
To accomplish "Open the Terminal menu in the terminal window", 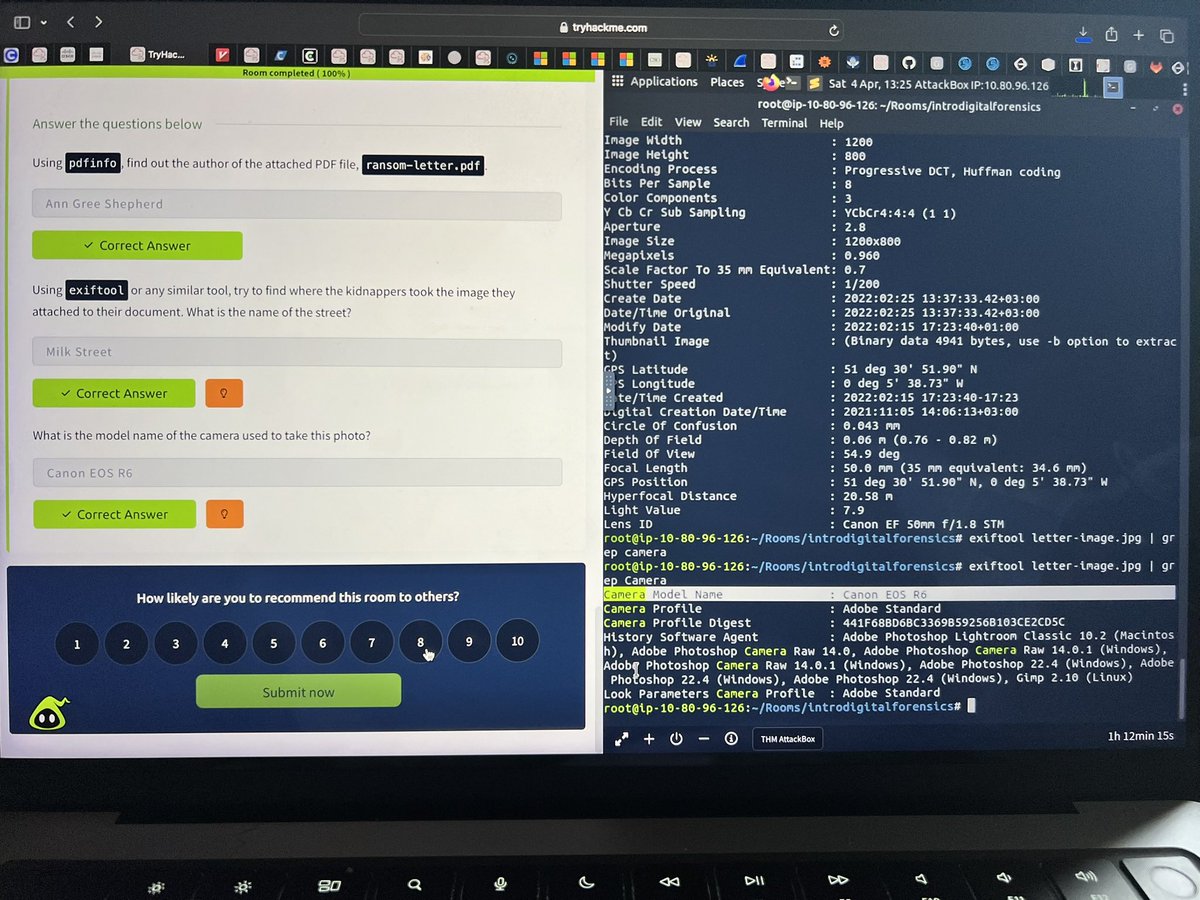I will click(784, 122).
